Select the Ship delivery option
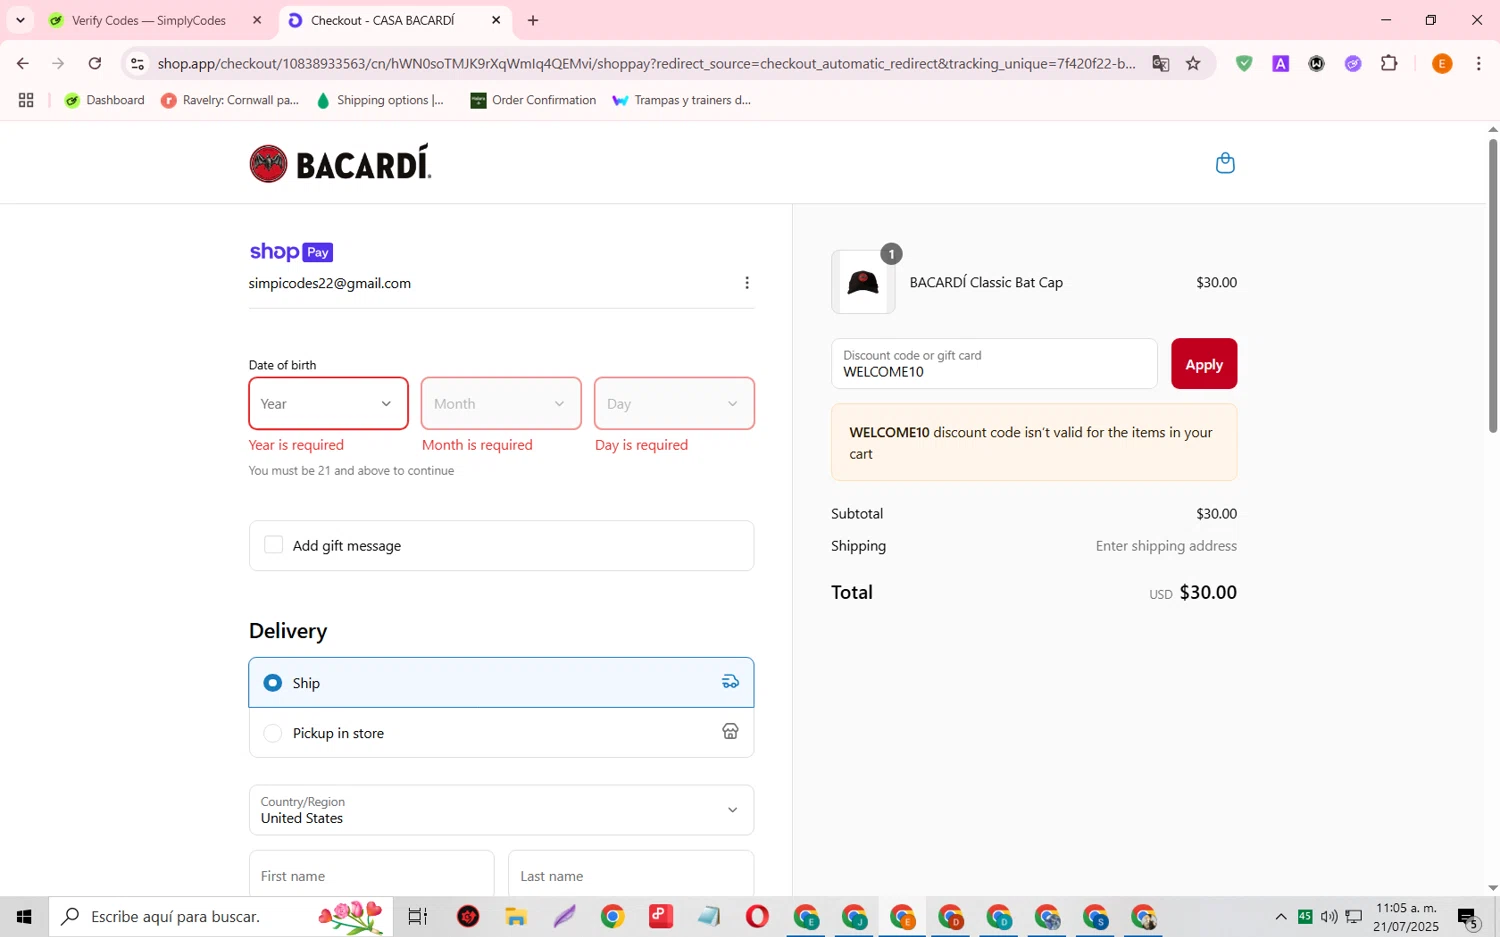Viewport: 1500px width, 937px height. [x=501, y=682]
